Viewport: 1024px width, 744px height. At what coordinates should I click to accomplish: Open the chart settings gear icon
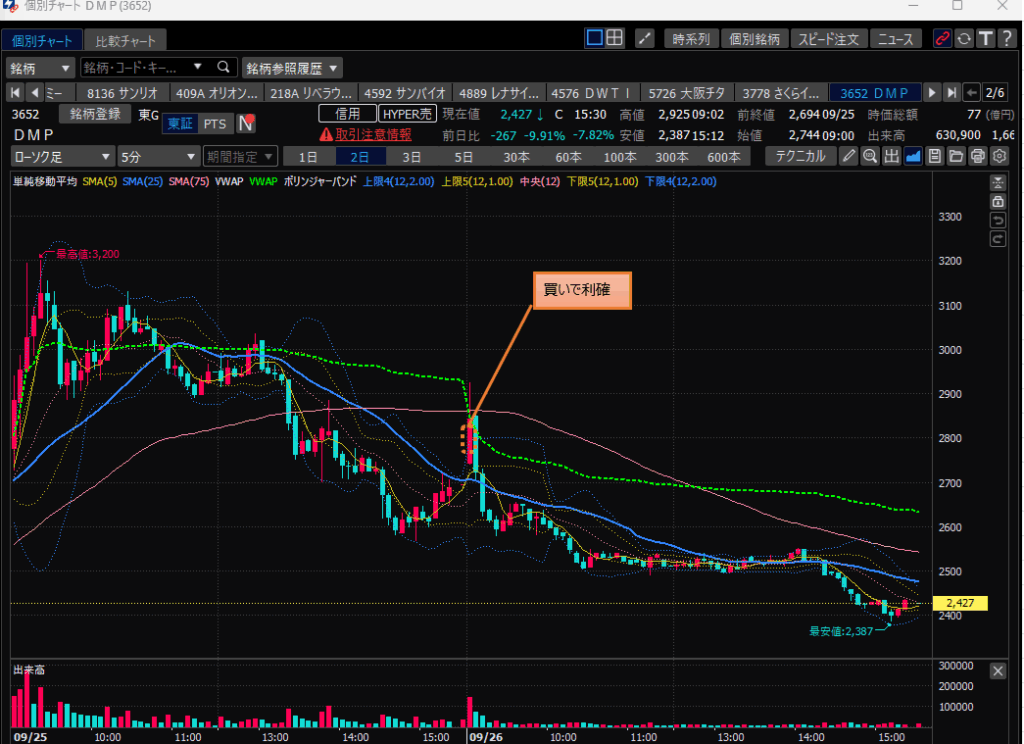(x=998, y=156)
